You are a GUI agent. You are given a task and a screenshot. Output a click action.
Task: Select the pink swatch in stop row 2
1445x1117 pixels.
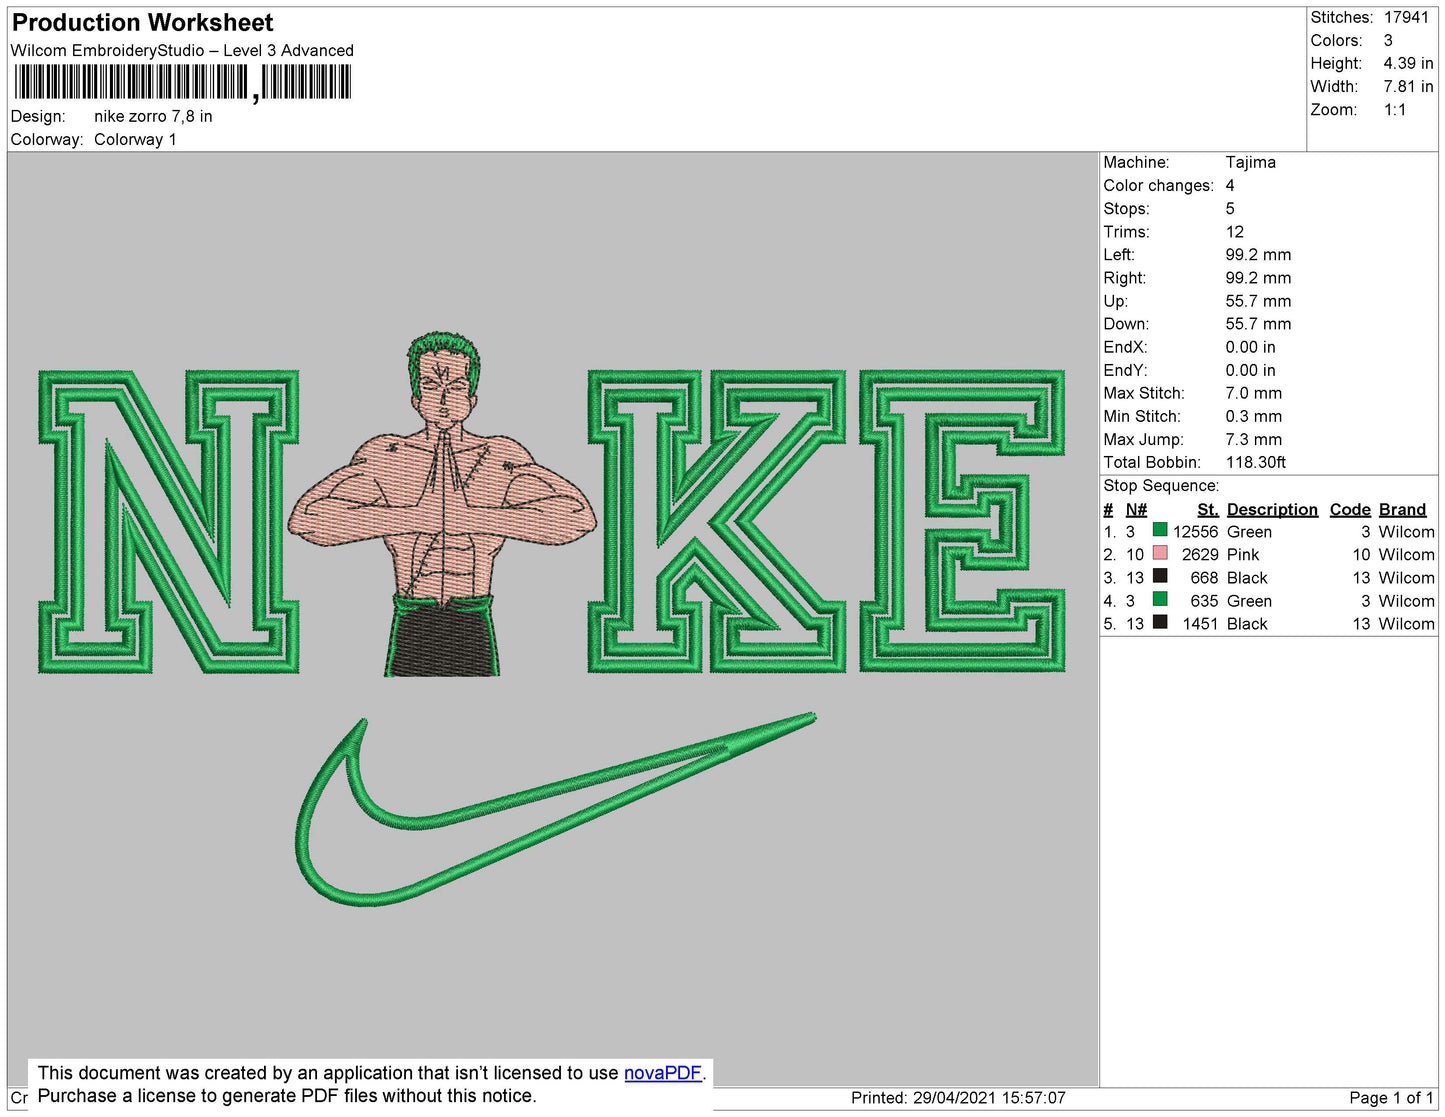tap(1160, 553)
